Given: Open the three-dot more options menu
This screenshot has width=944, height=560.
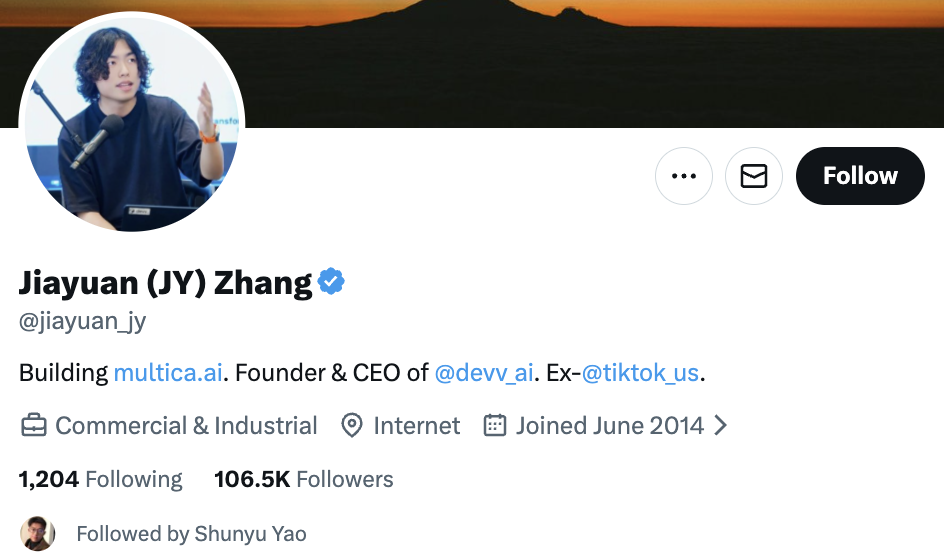Looking at the screenshot, I should [x=683, y=176].
